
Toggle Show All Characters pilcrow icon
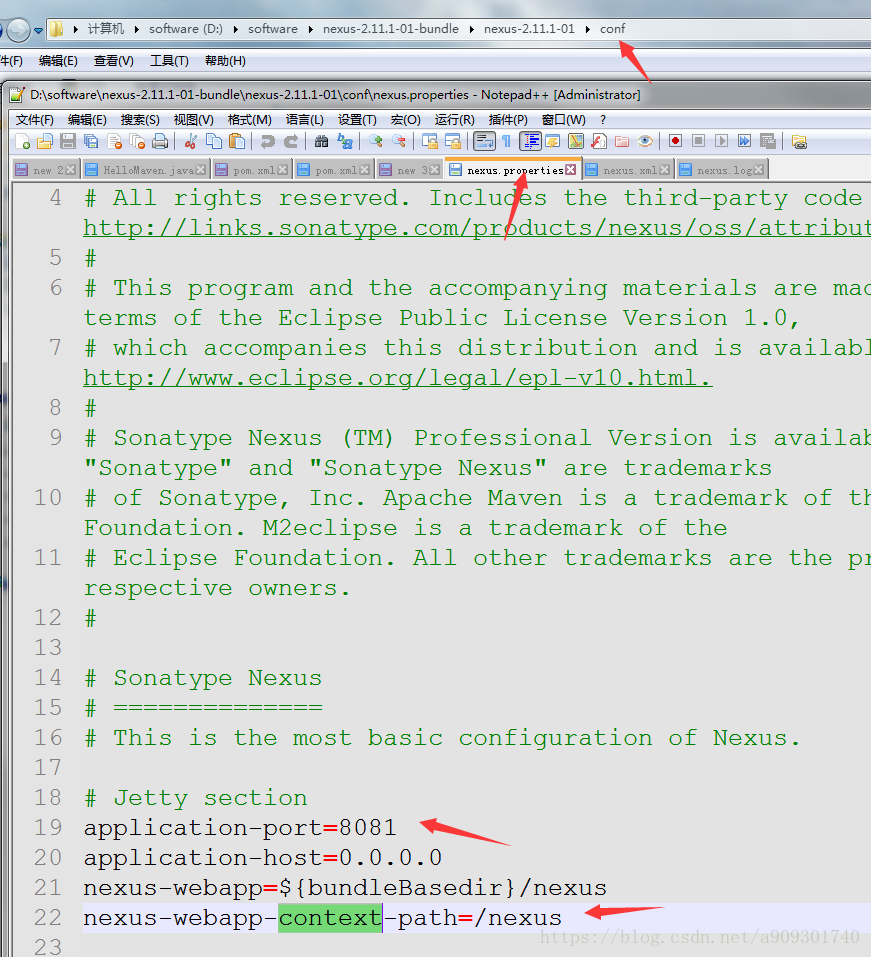507,142
